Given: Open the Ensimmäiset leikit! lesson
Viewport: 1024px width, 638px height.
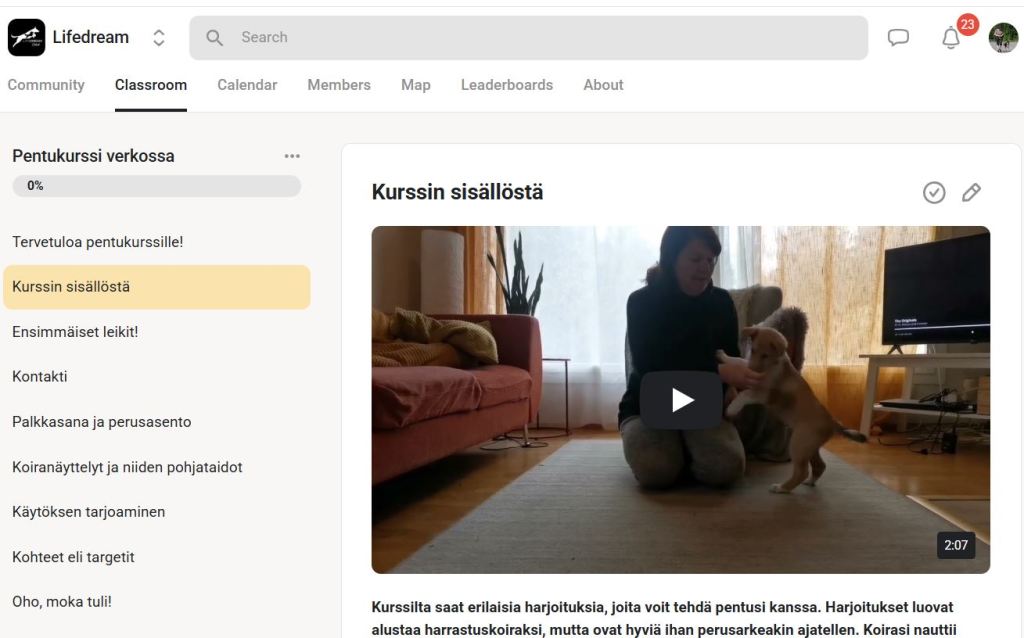Looking at the screenshot, I should point(75,332).
